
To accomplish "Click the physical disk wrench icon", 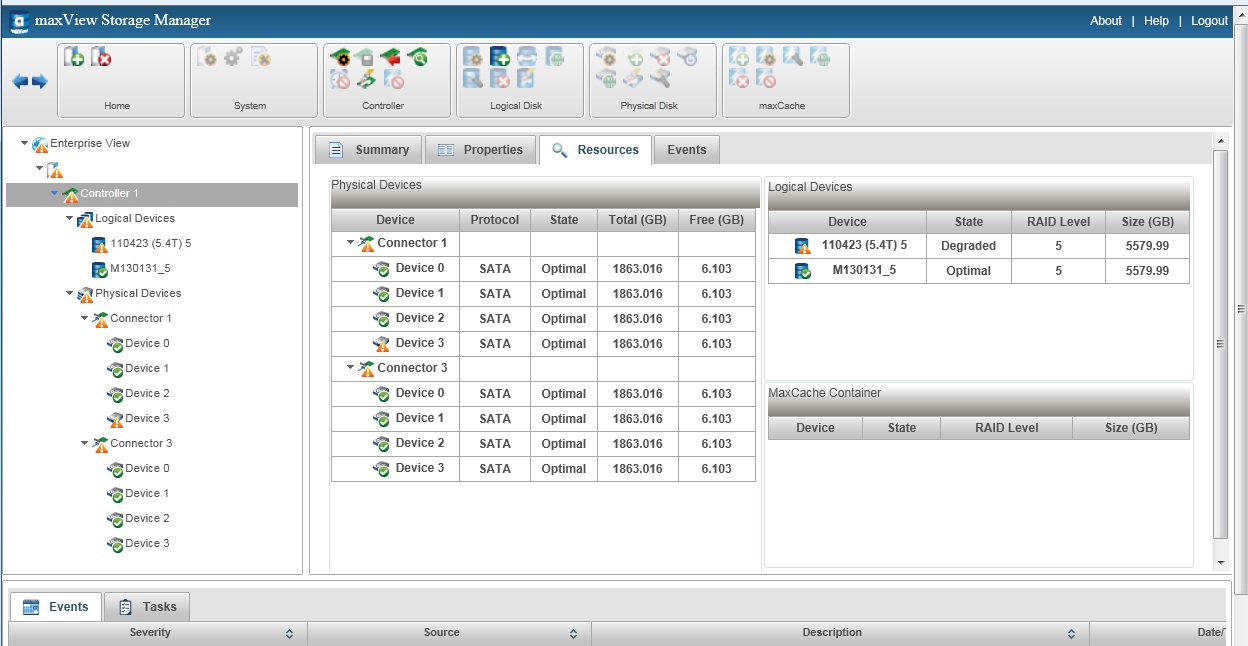I will click(x=659, y=79).
